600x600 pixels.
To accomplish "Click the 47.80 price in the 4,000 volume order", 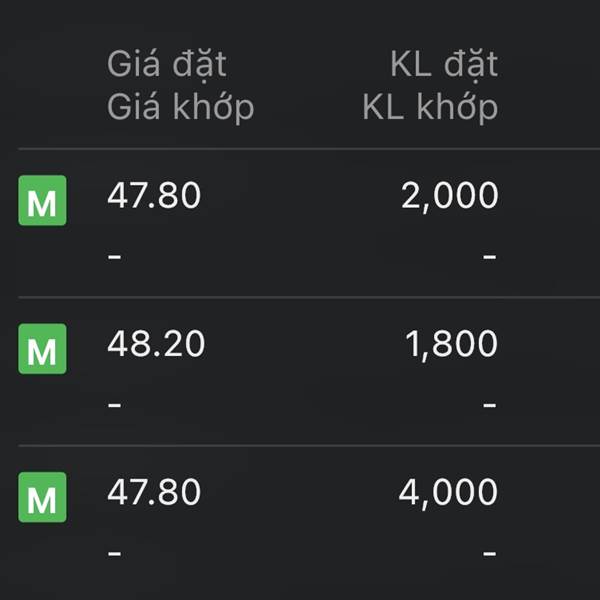I will (154, 492).
